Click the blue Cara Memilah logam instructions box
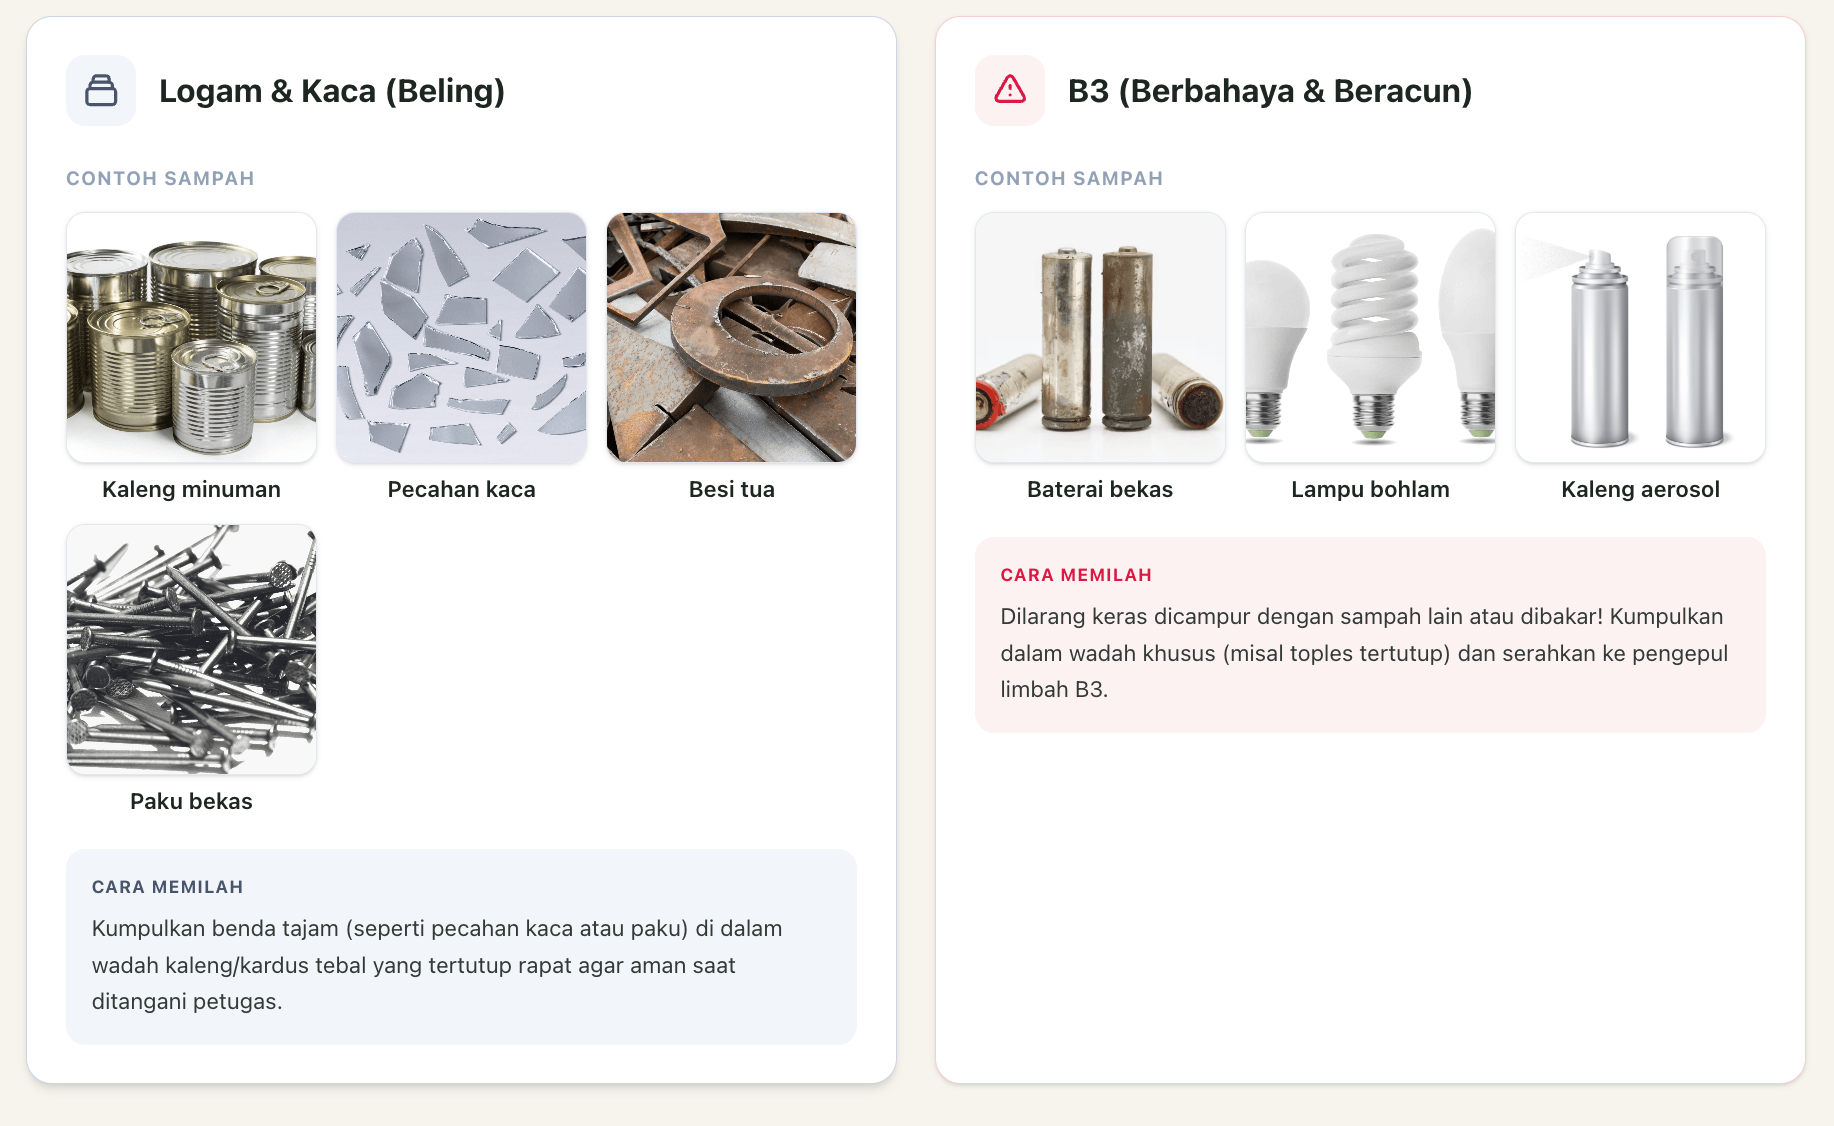This screenshot has width=1834, height=1126. coord(462,947)
